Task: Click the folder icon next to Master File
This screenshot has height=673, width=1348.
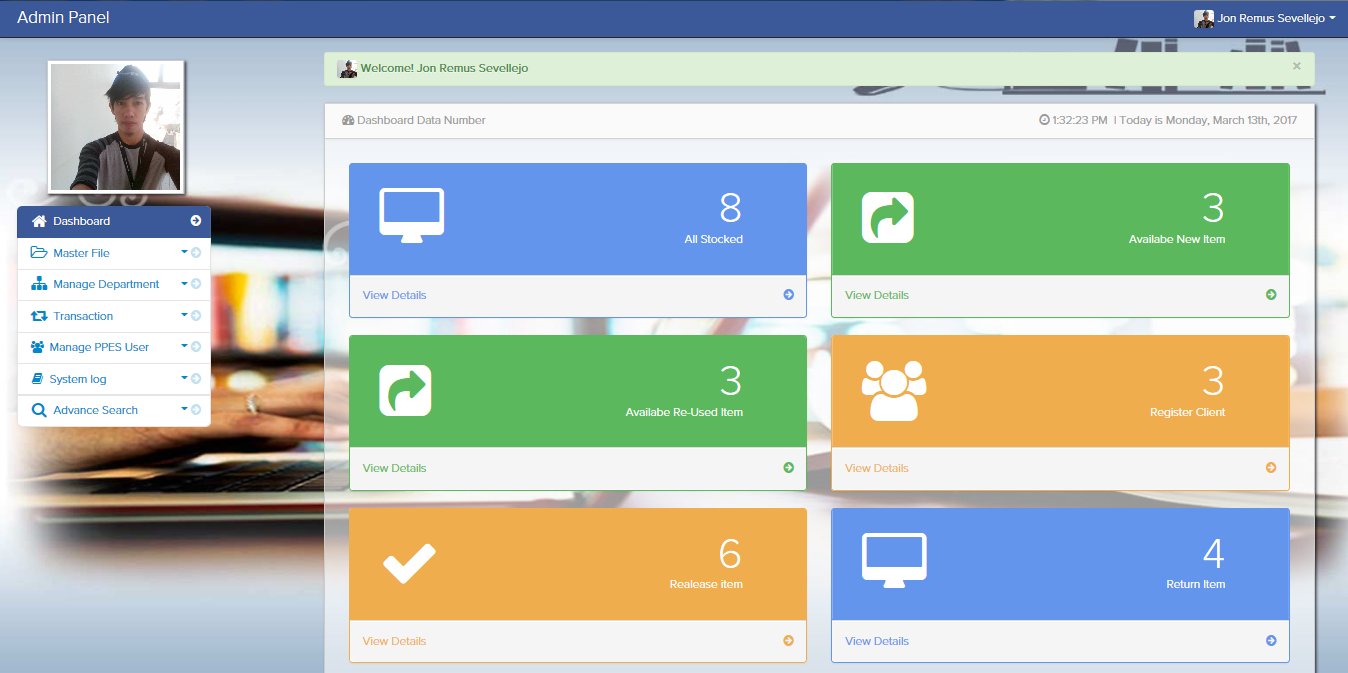Action: pos(40,252)
